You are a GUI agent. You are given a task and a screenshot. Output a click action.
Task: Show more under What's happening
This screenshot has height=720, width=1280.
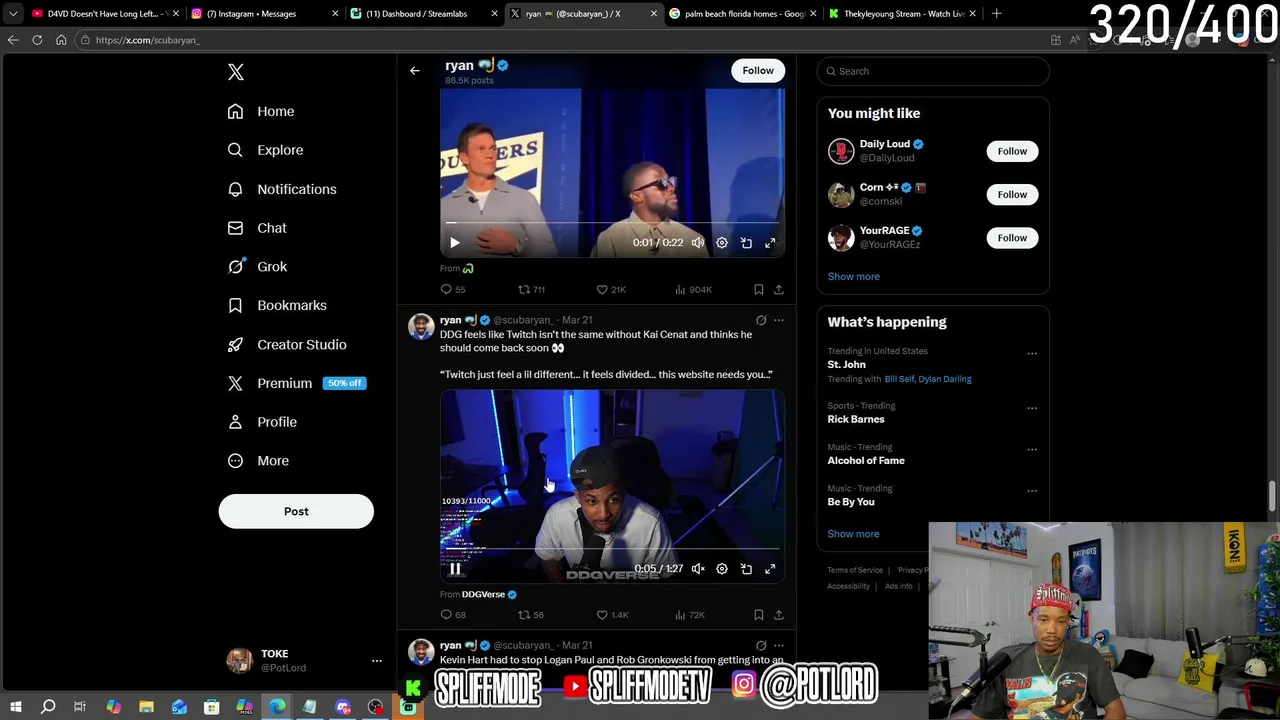tap(853, 534)
